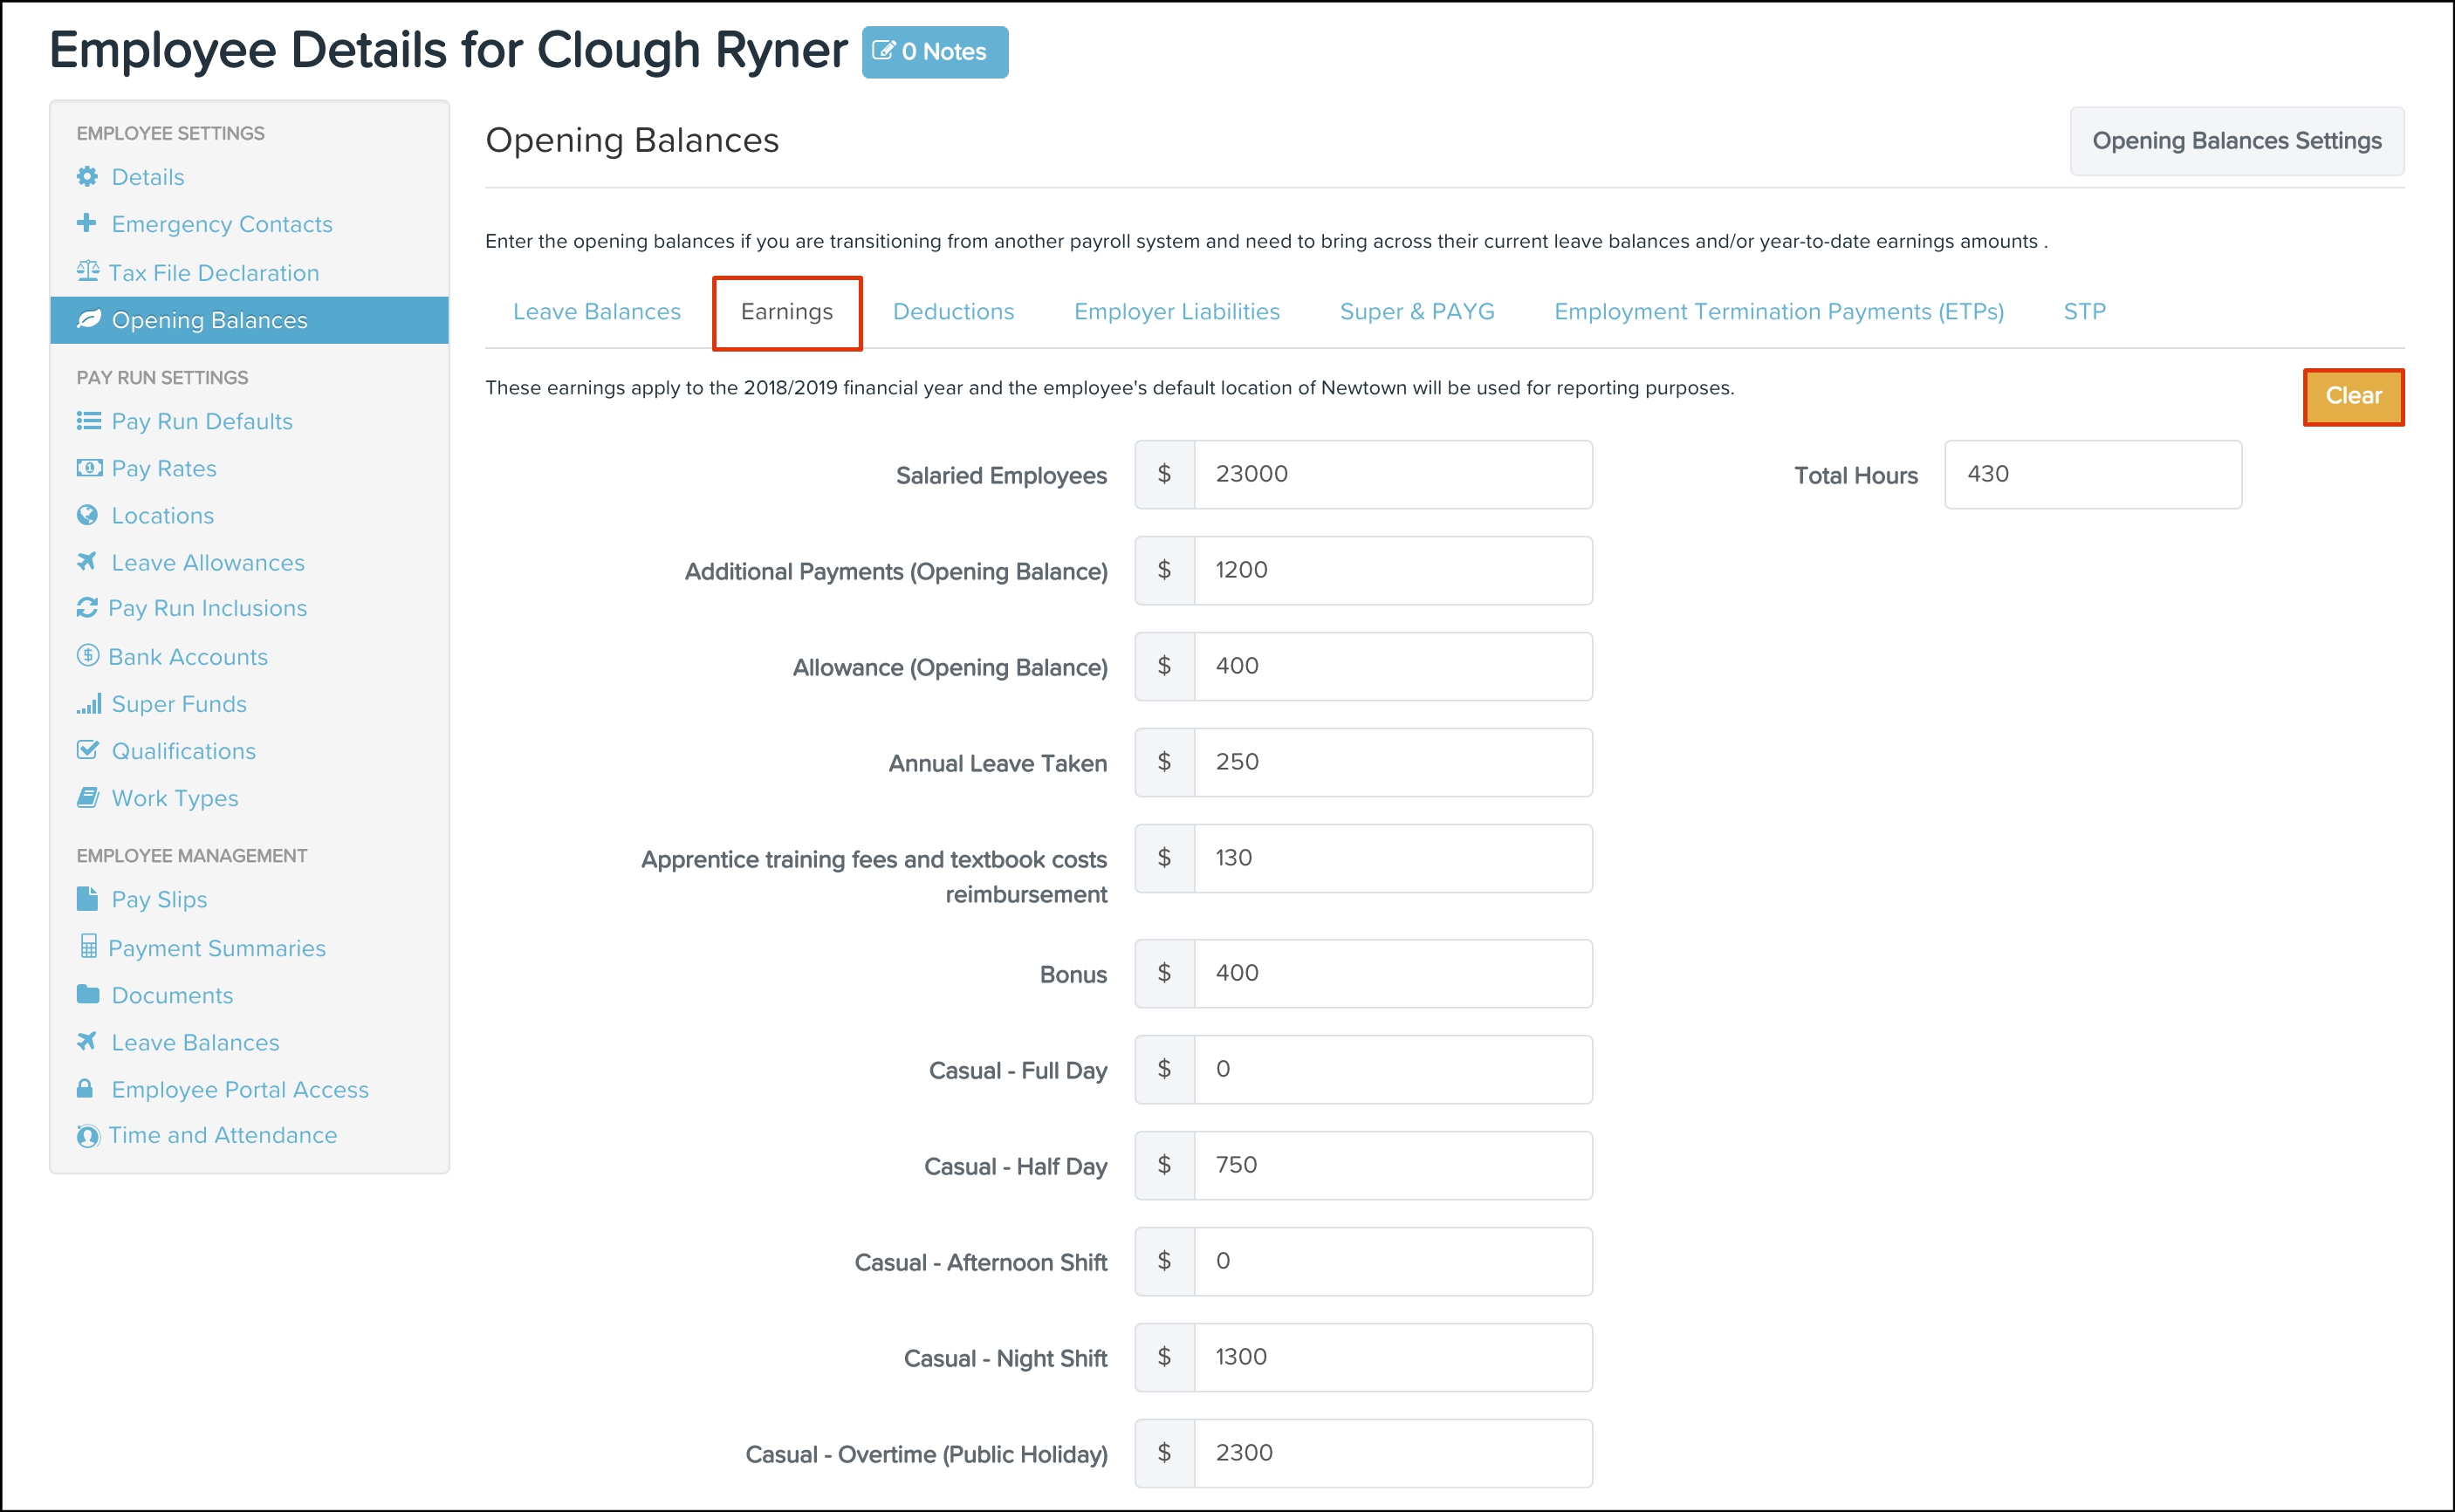2455x1512 pixels.
Task: Click the airplane icon beside Leave Allowances
Action: tap(87, 562)
